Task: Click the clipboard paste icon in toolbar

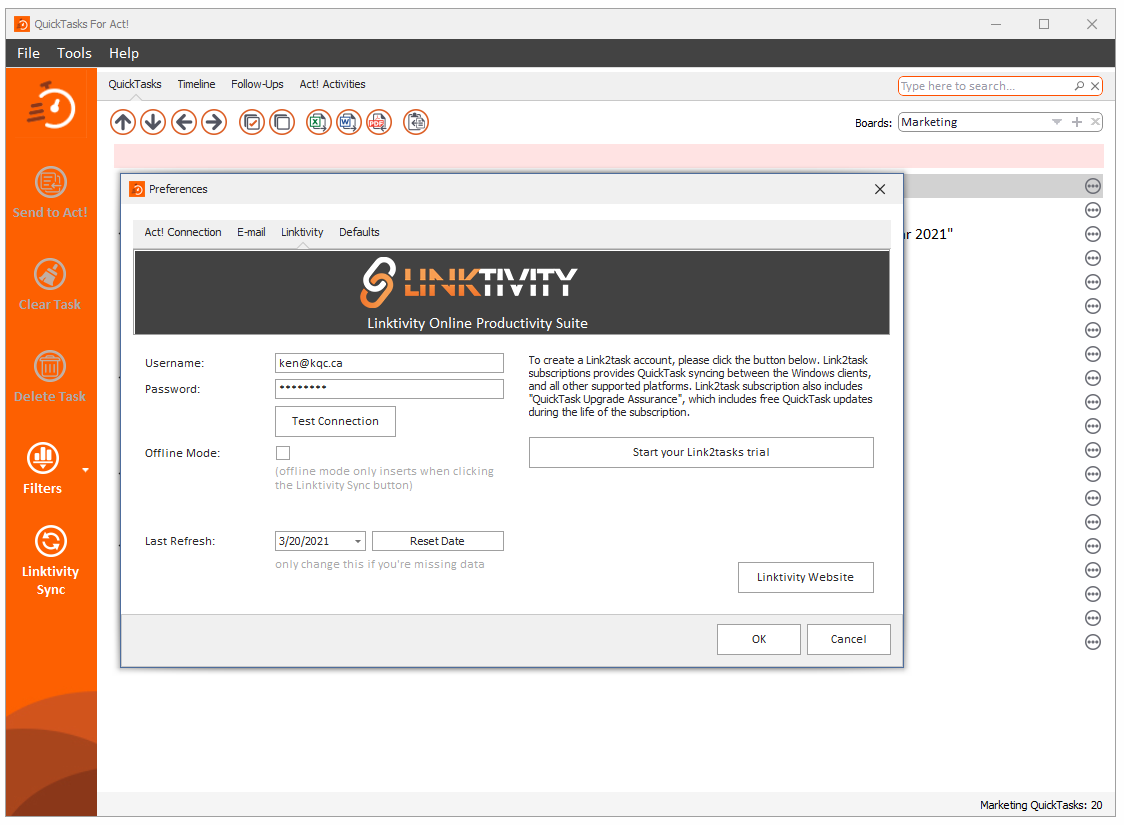Action: click(x=416, y=123)
